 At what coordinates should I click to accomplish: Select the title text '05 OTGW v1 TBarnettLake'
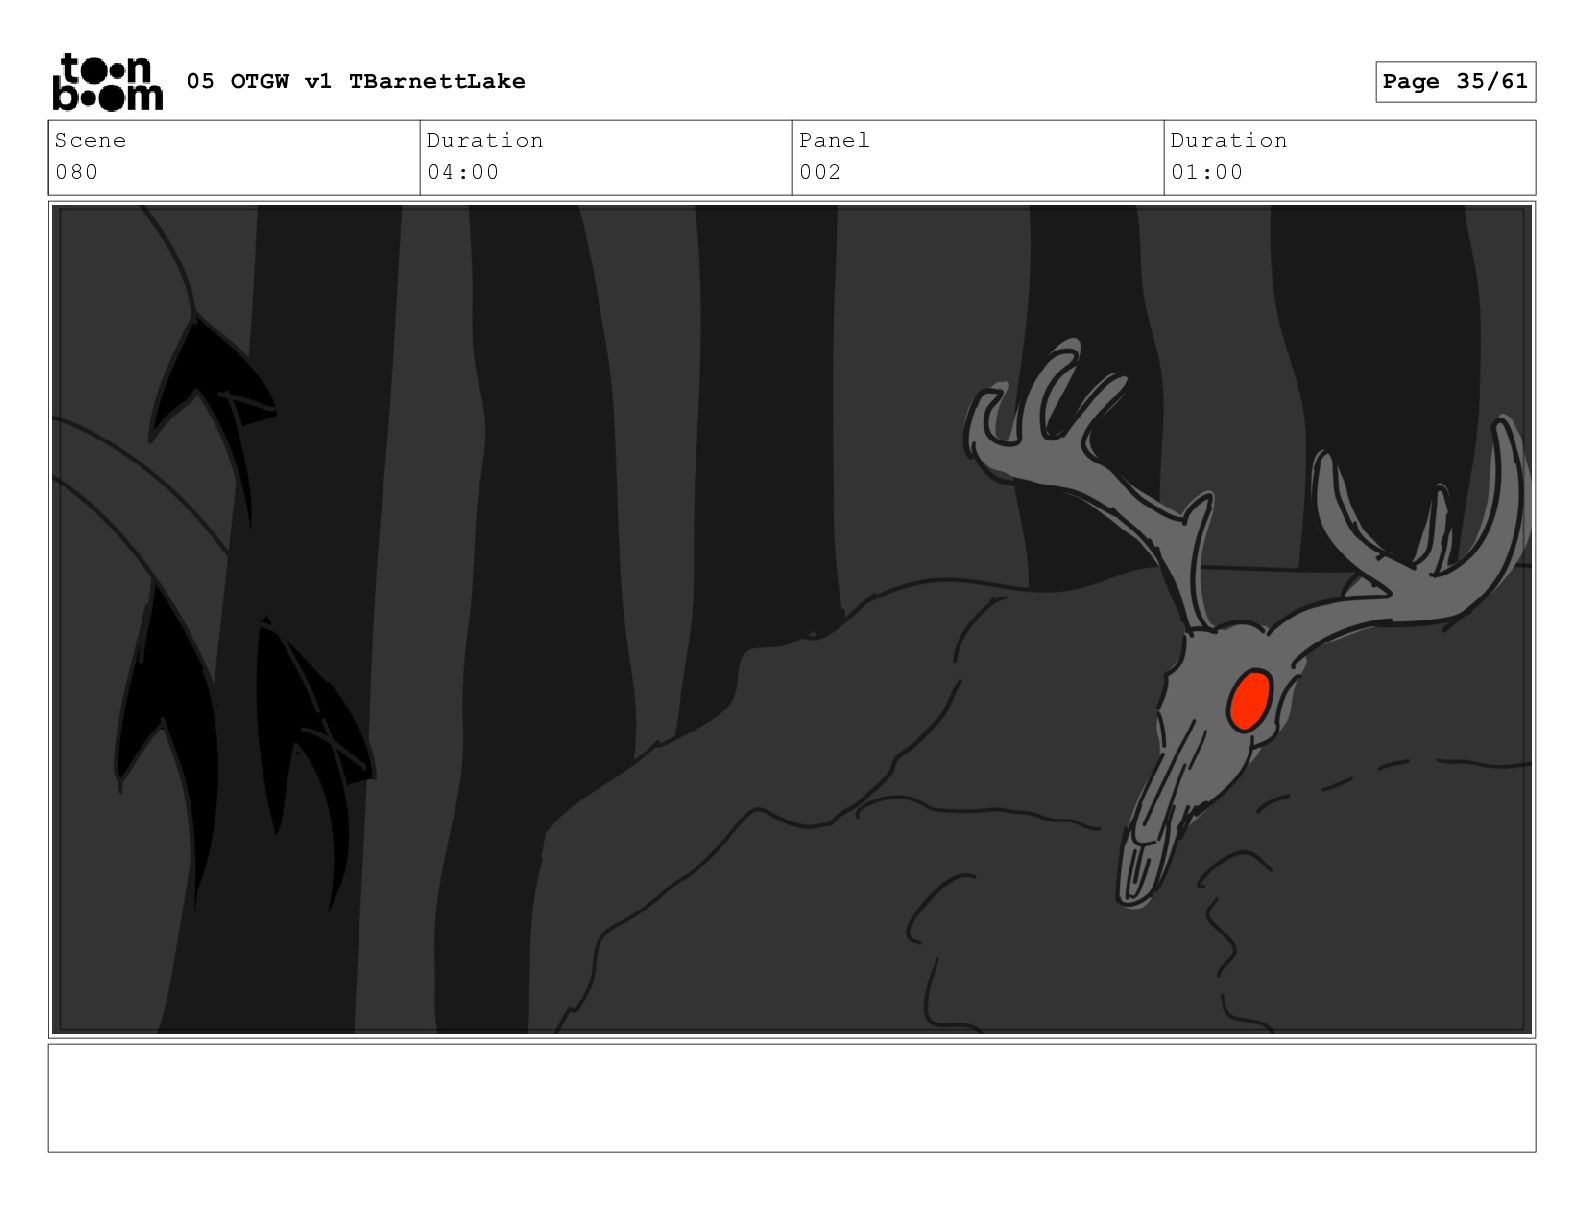coord(356,81)
